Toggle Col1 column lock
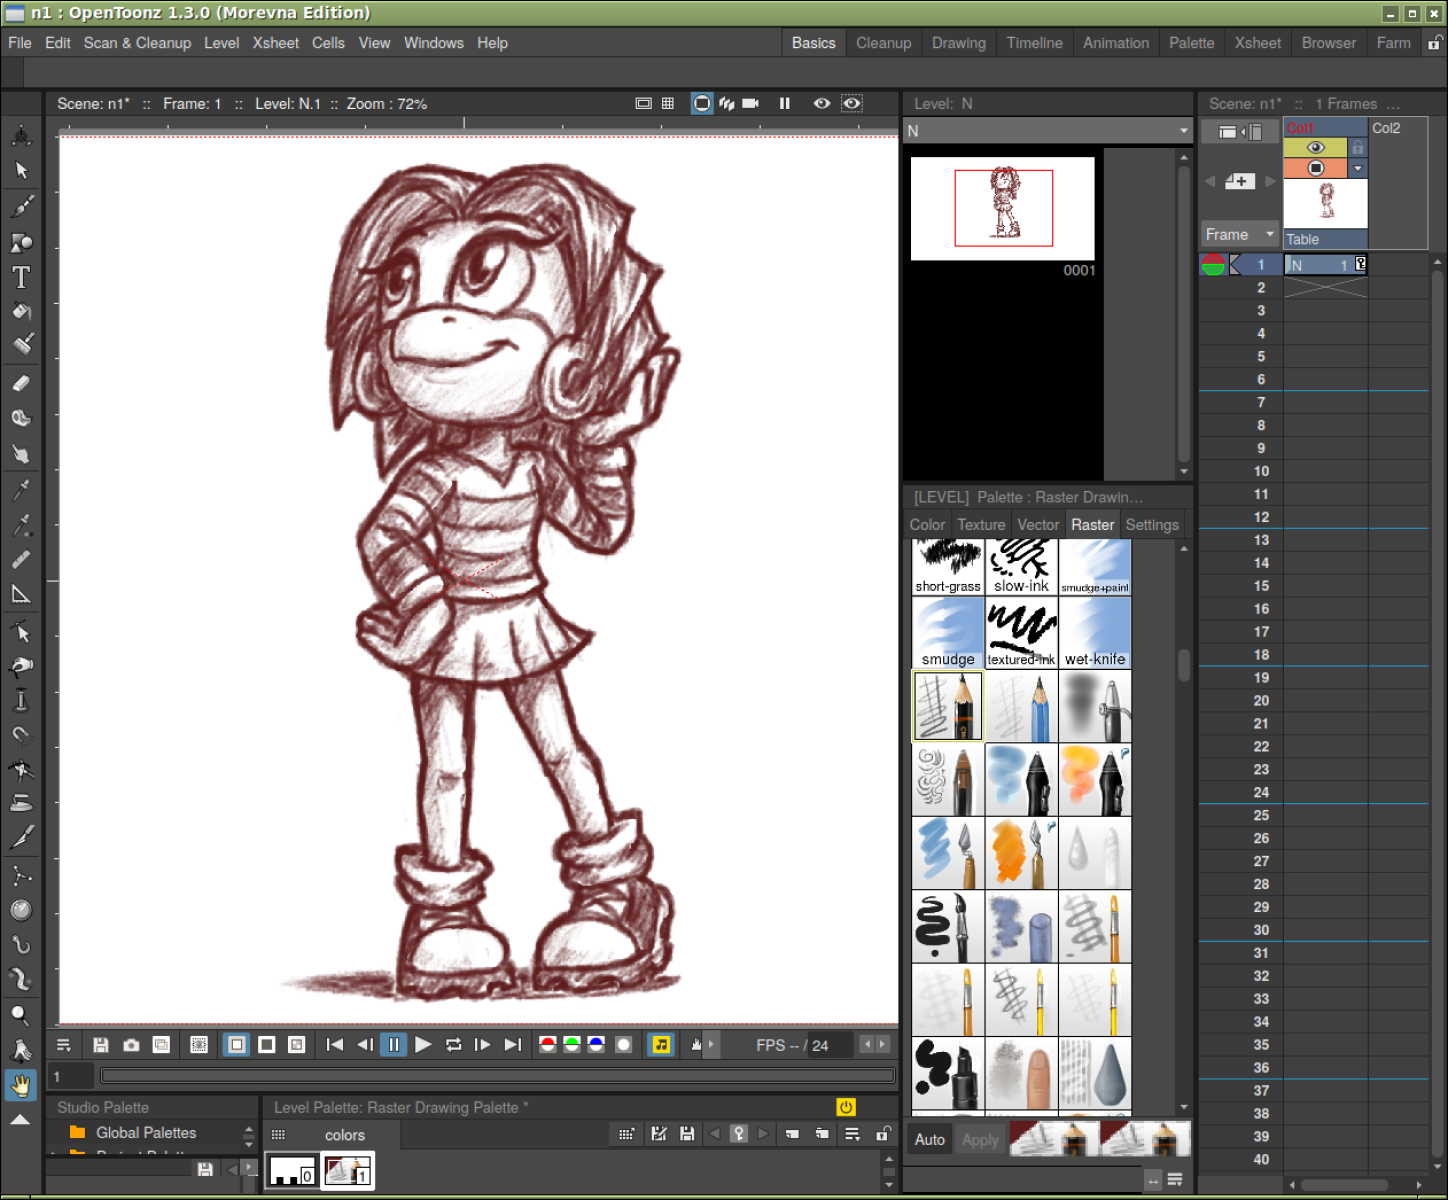 (1358, 148)
